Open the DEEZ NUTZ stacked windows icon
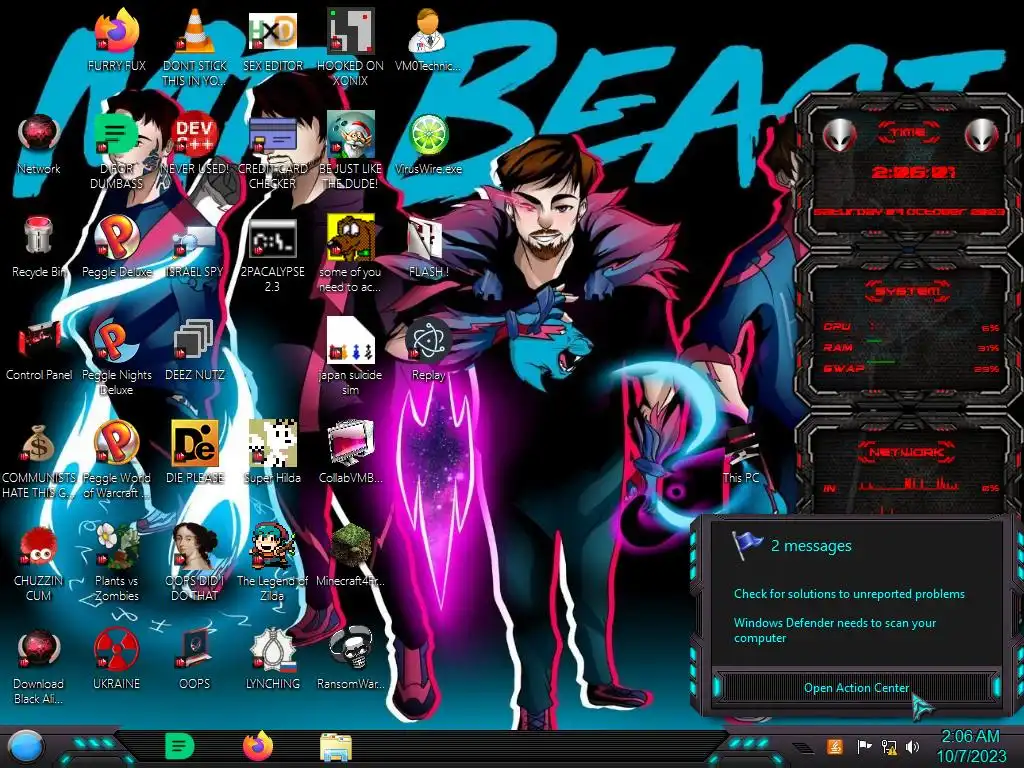Screen dimensions: 1024x768 pos(195,340)
